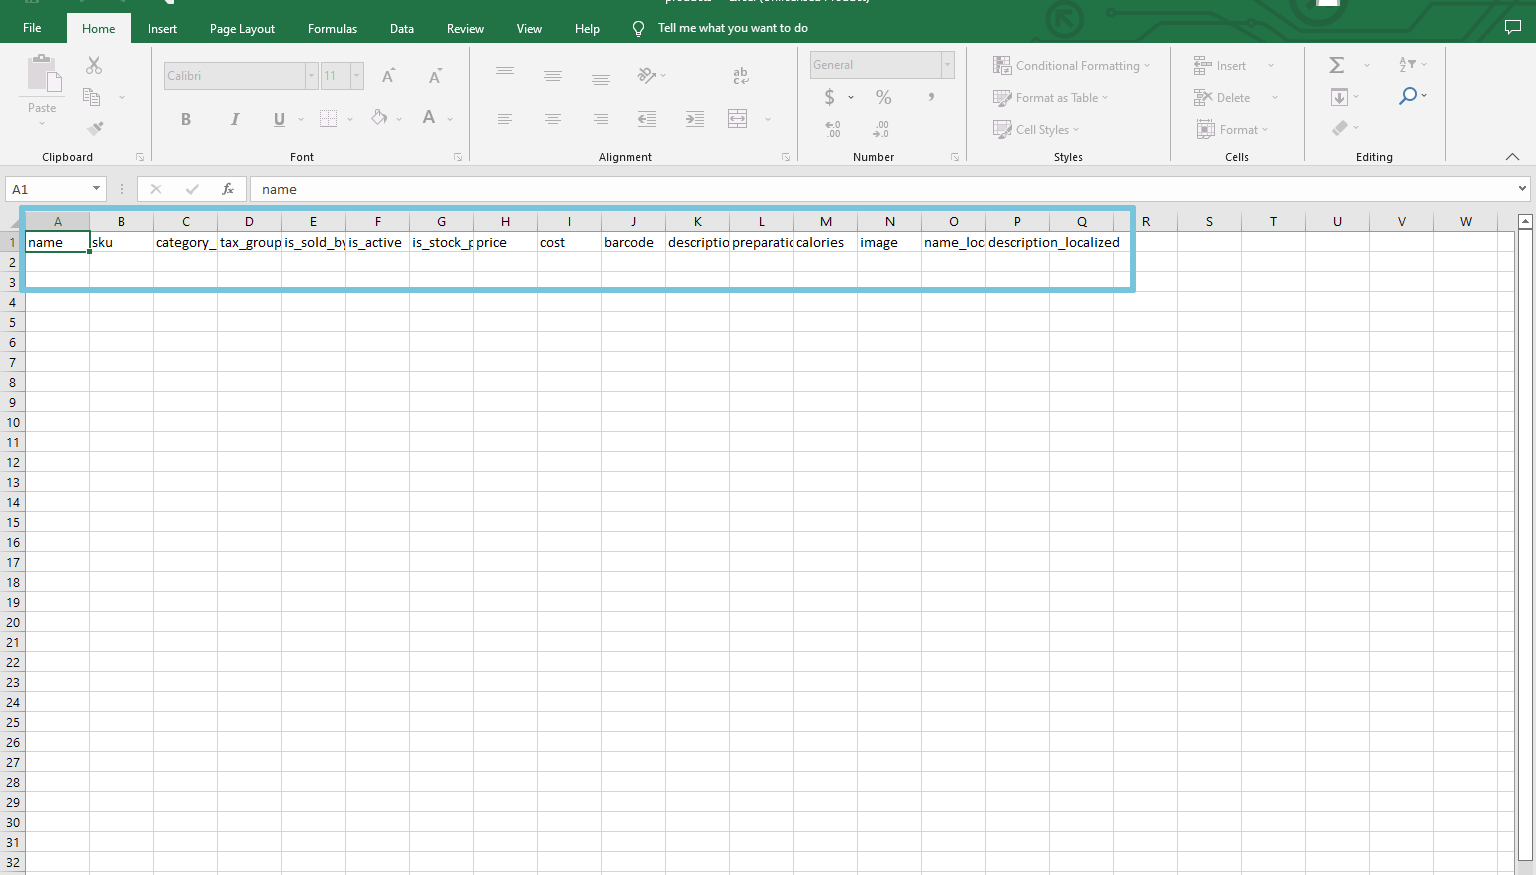The width and height of the screenshot is (1536, 875).
Task: Click the Decrease Indent icon
Action: click(647, 119)
